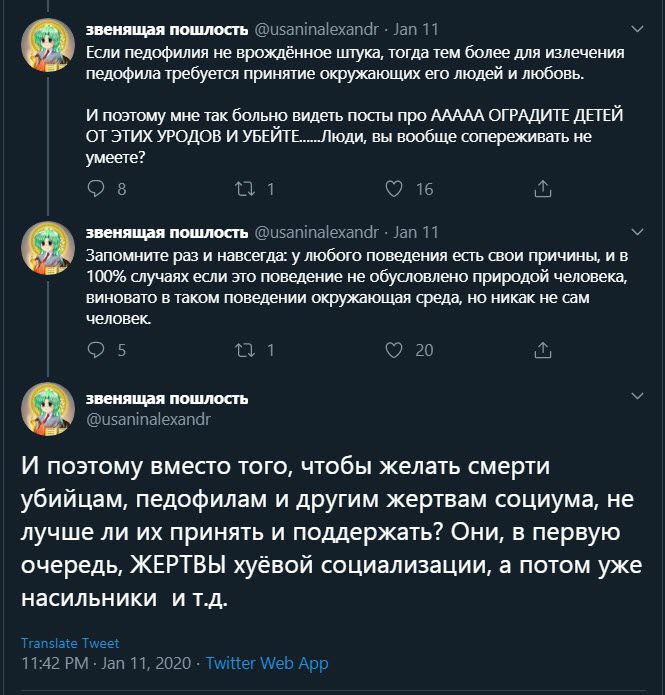The image size is (665, 695).
Task: Like the second tweet with 20 likes
Action: pos(394,350)
